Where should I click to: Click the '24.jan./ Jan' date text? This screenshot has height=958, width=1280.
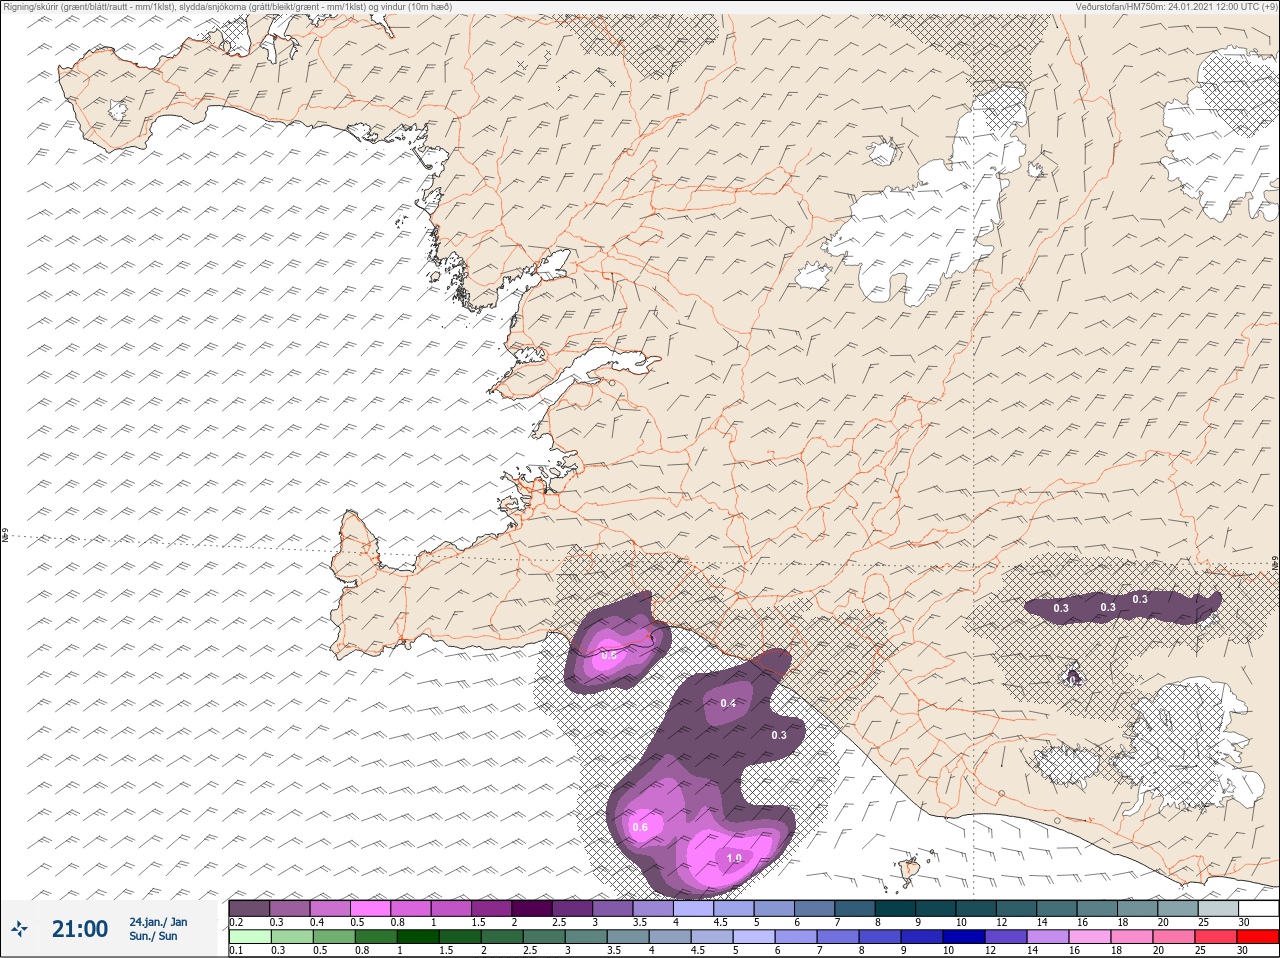(158, 921)
